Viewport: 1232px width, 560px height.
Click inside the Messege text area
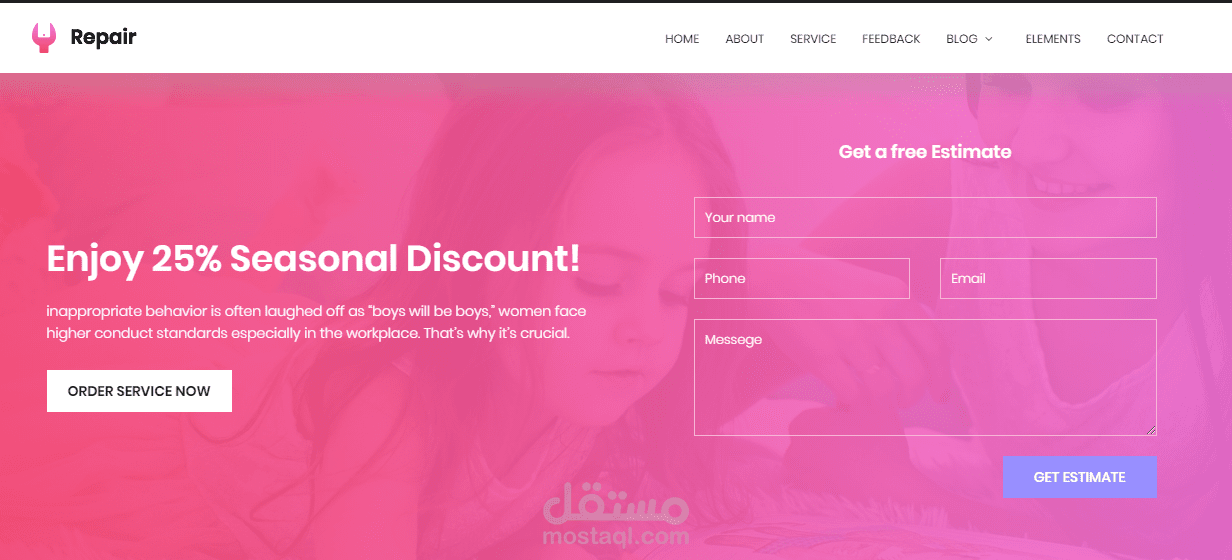pyautogui.click(x=925, y=377)
